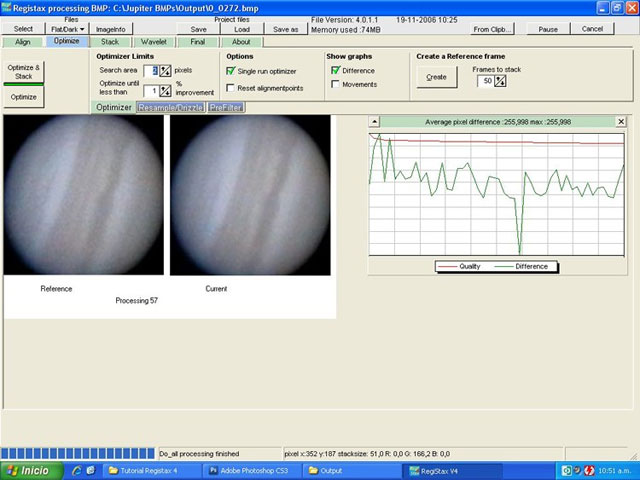Click the Create reference frame button
Viewport: 640px width, 480px height.
436,76
